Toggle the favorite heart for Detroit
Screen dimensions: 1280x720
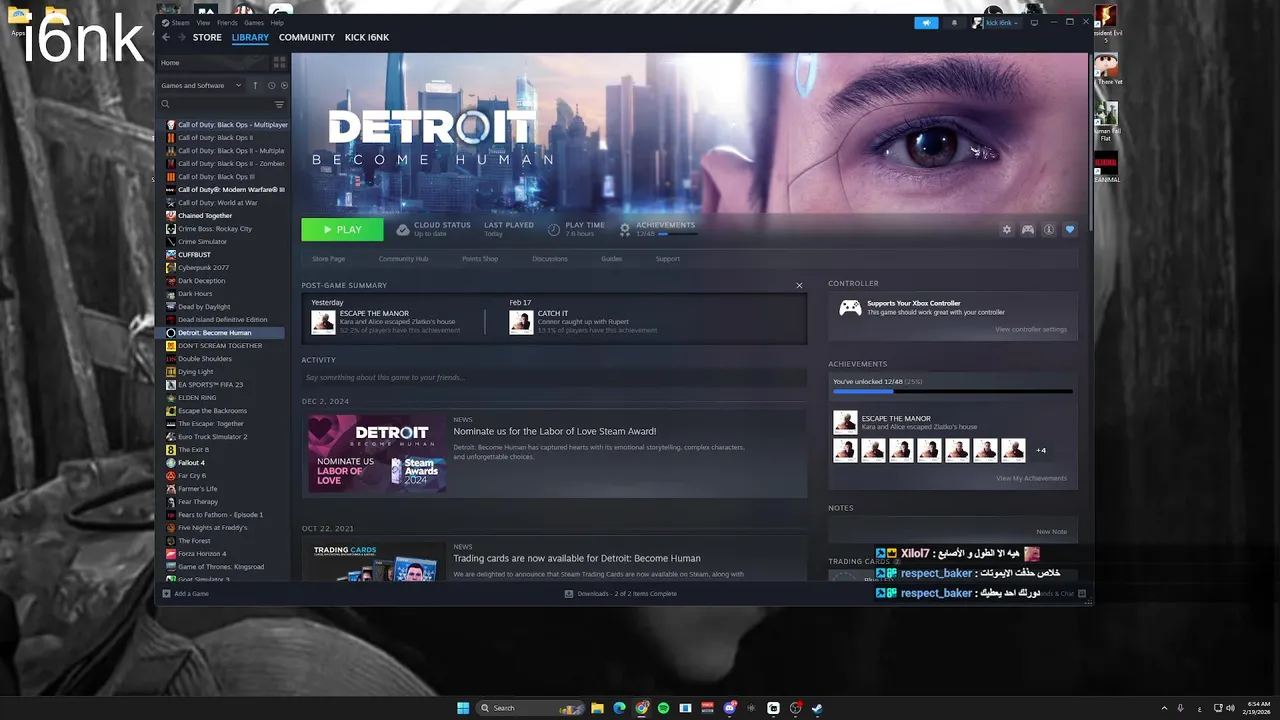(x=1070, y=230)
